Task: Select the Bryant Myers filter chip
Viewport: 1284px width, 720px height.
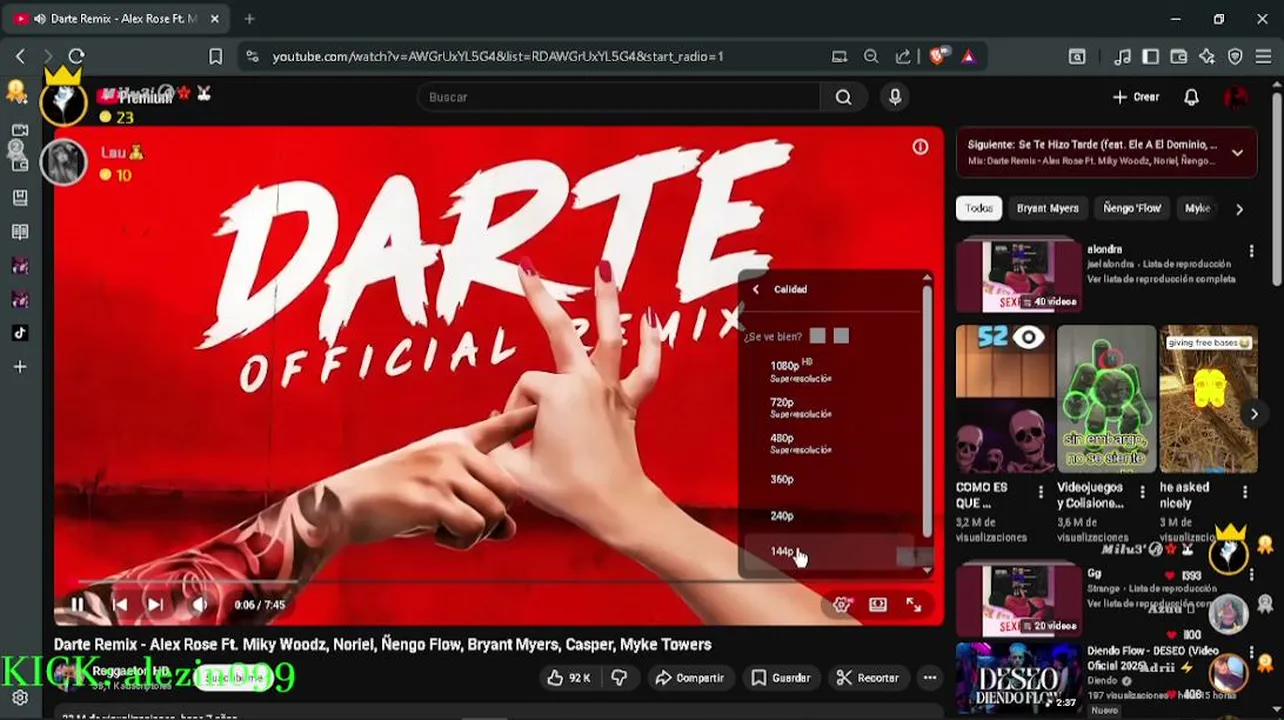Action: 1047,208
